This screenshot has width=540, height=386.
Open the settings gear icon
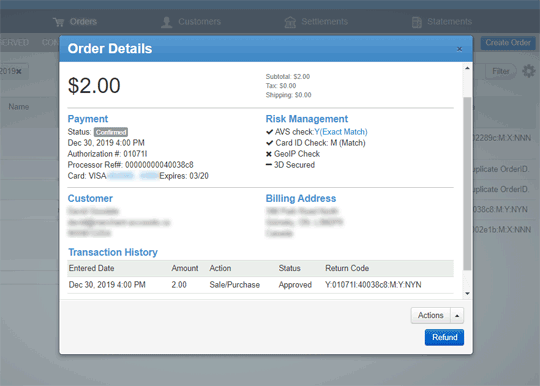[x=529, y=71]
